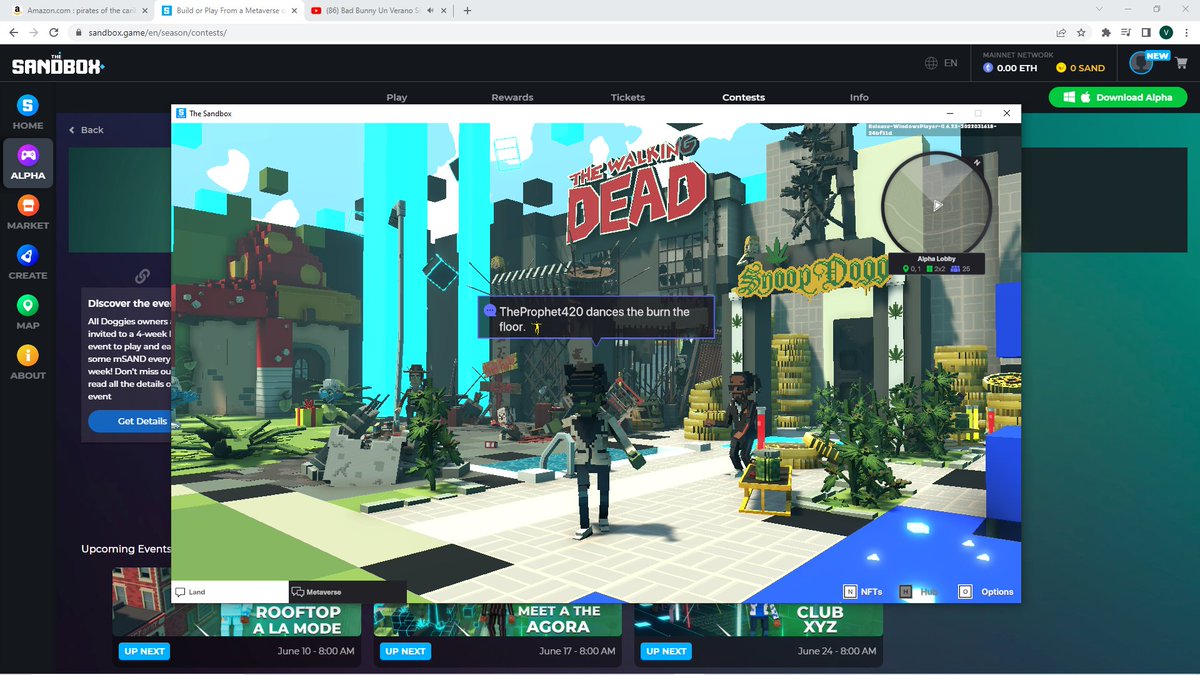Click the chain link icon on the contest page
Viewport: 1200px width, 675px height.
pyautogui.click(x=143, y=275)
